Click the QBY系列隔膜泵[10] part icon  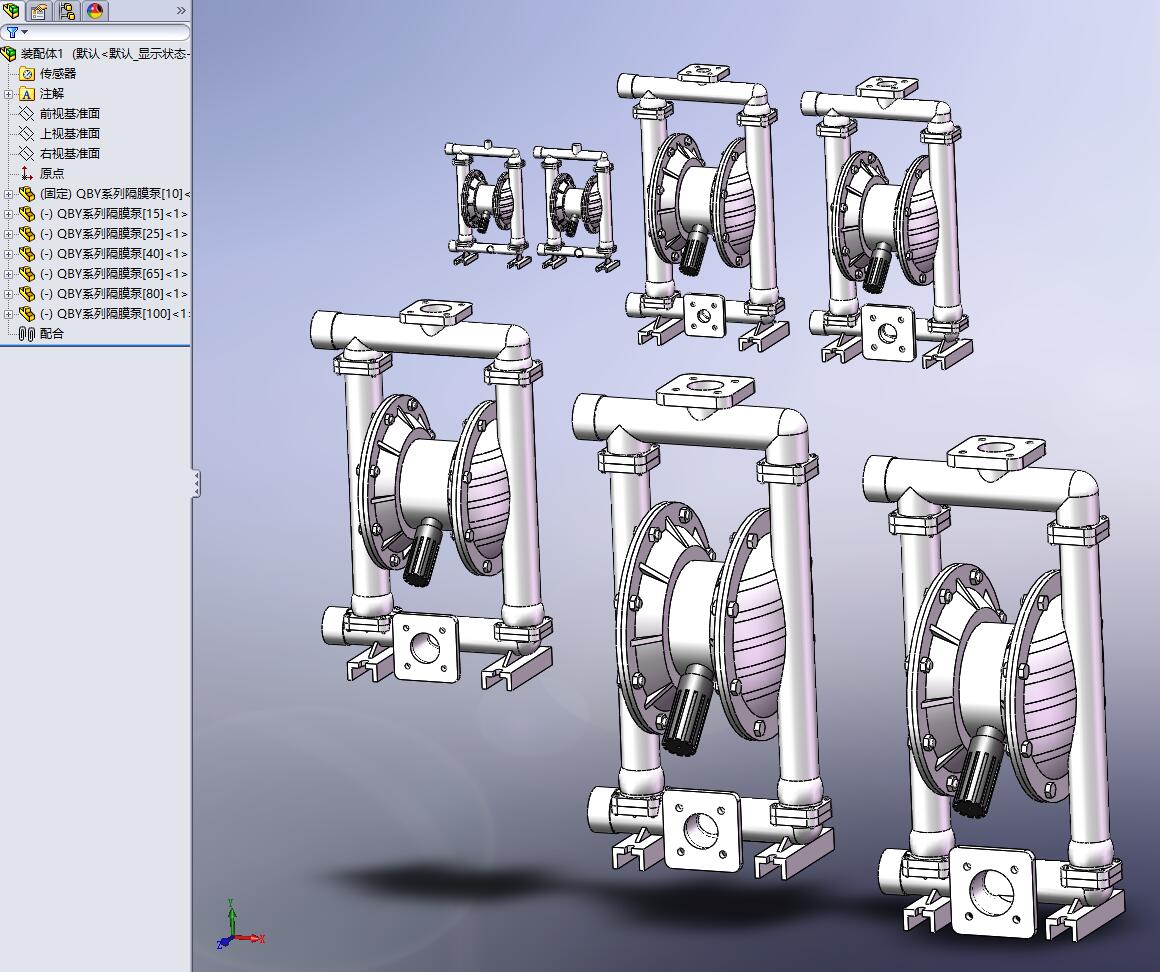pos(27,194)
